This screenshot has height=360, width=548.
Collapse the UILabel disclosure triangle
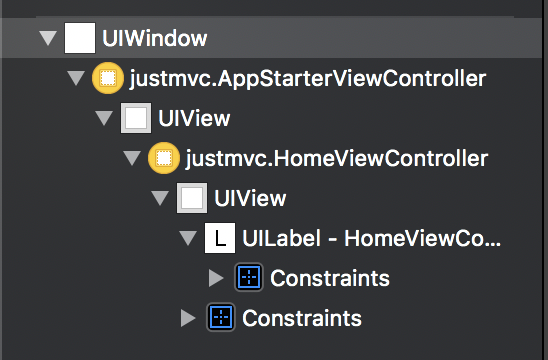tap(188, 238)
